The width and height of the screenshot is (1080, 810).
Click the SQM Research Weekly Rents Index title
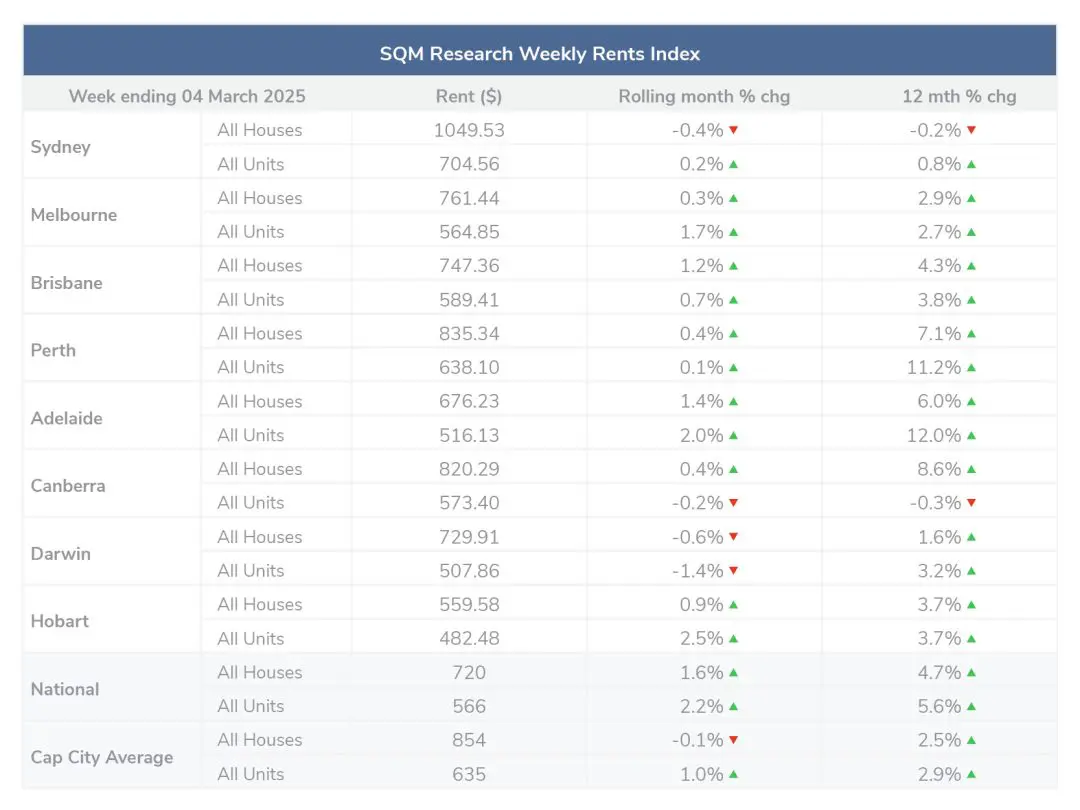(540, 54)
